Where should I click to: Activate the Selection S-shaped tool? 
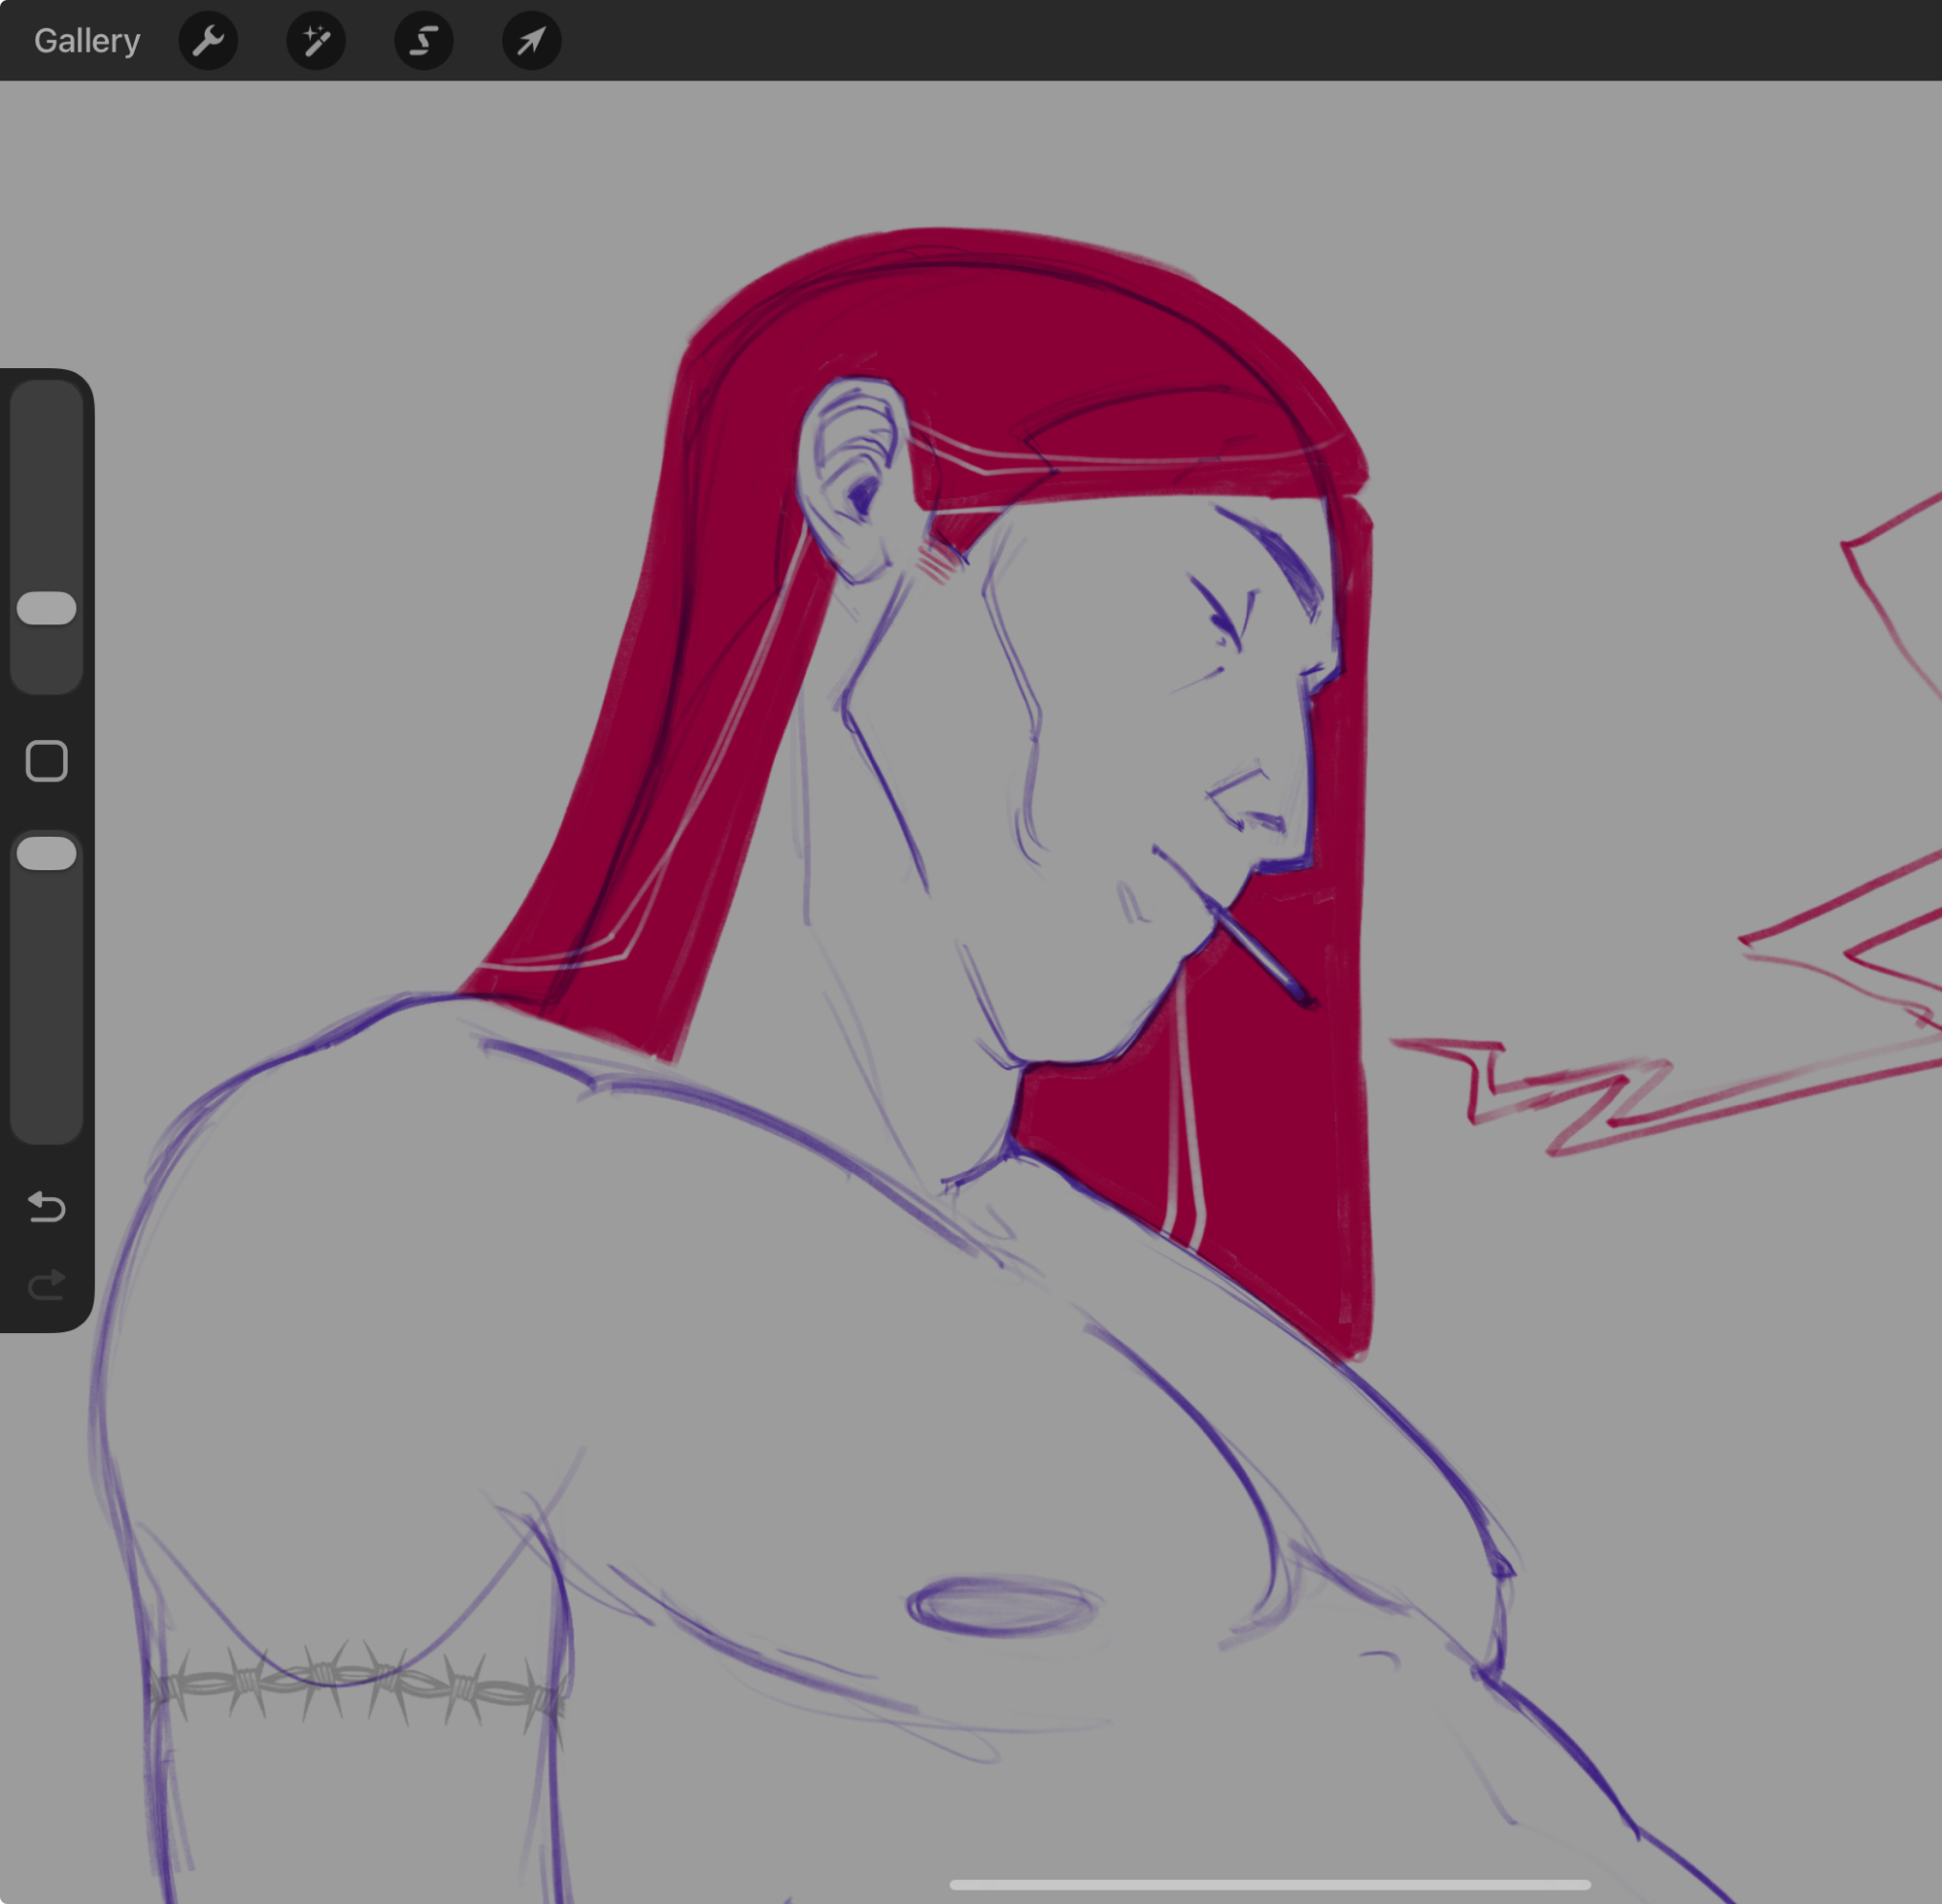tap(424, 41)
